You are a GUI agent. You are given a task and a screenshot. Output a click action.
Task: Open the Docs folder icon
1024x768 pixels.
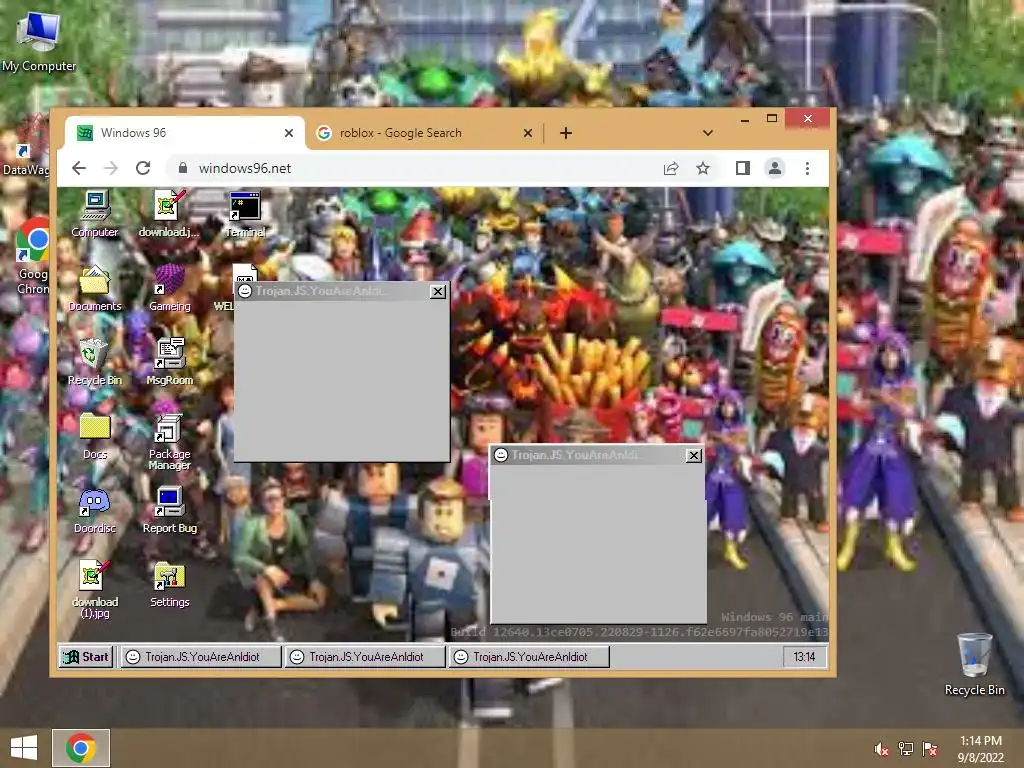[x=95, y=436]
